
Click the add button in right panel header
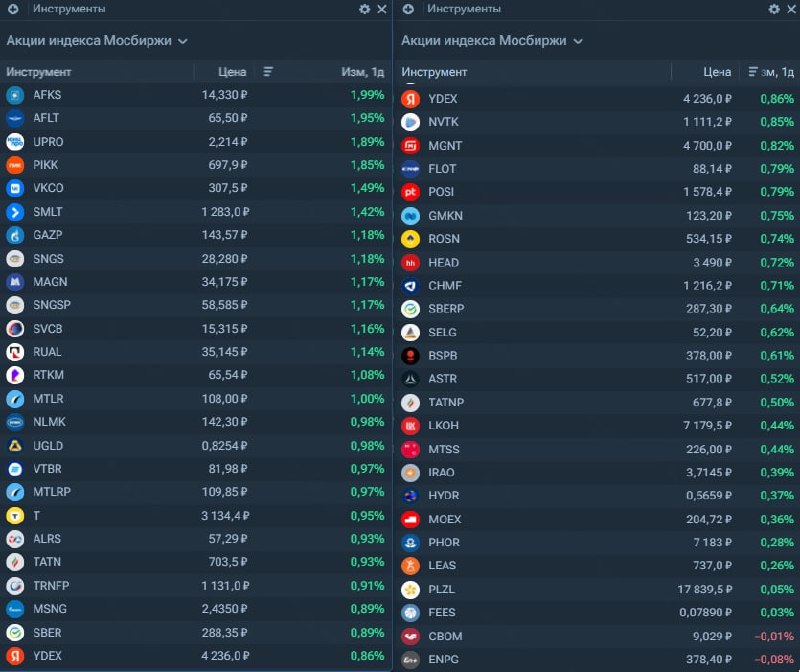point(408,9)
